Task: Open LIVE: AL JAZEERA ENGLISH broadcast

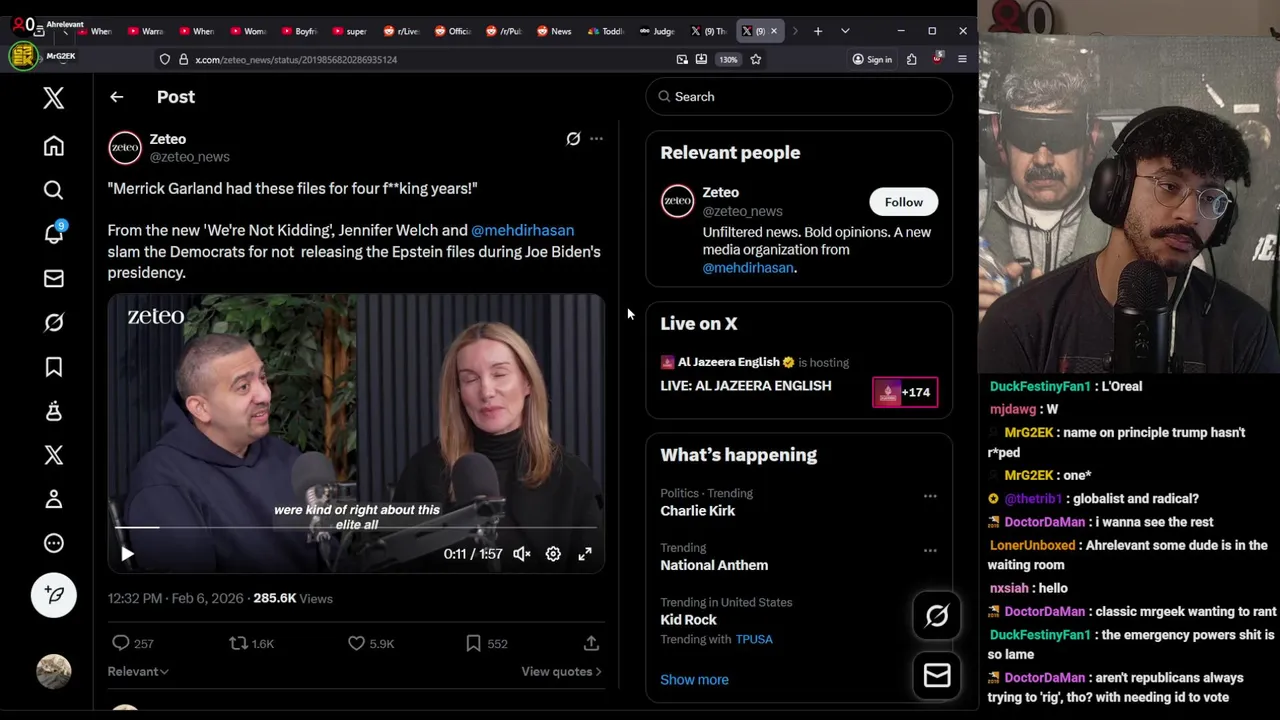Action: [745, 386]
